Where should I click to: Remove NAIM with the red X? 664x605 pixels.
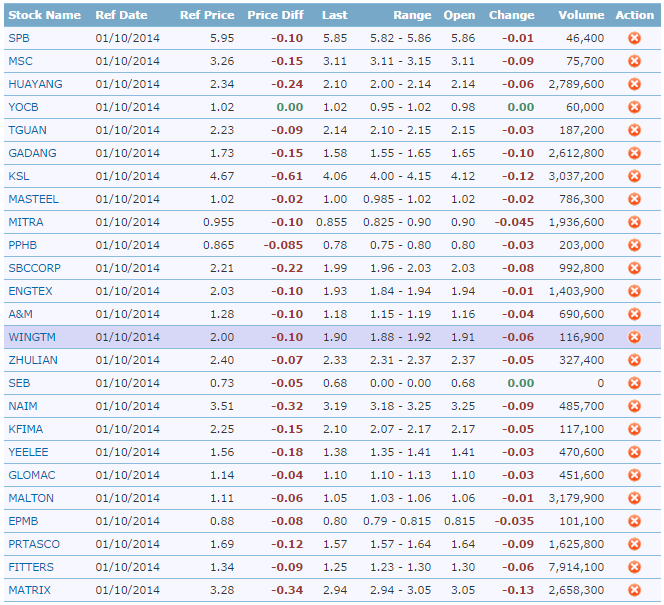(634, 406)
